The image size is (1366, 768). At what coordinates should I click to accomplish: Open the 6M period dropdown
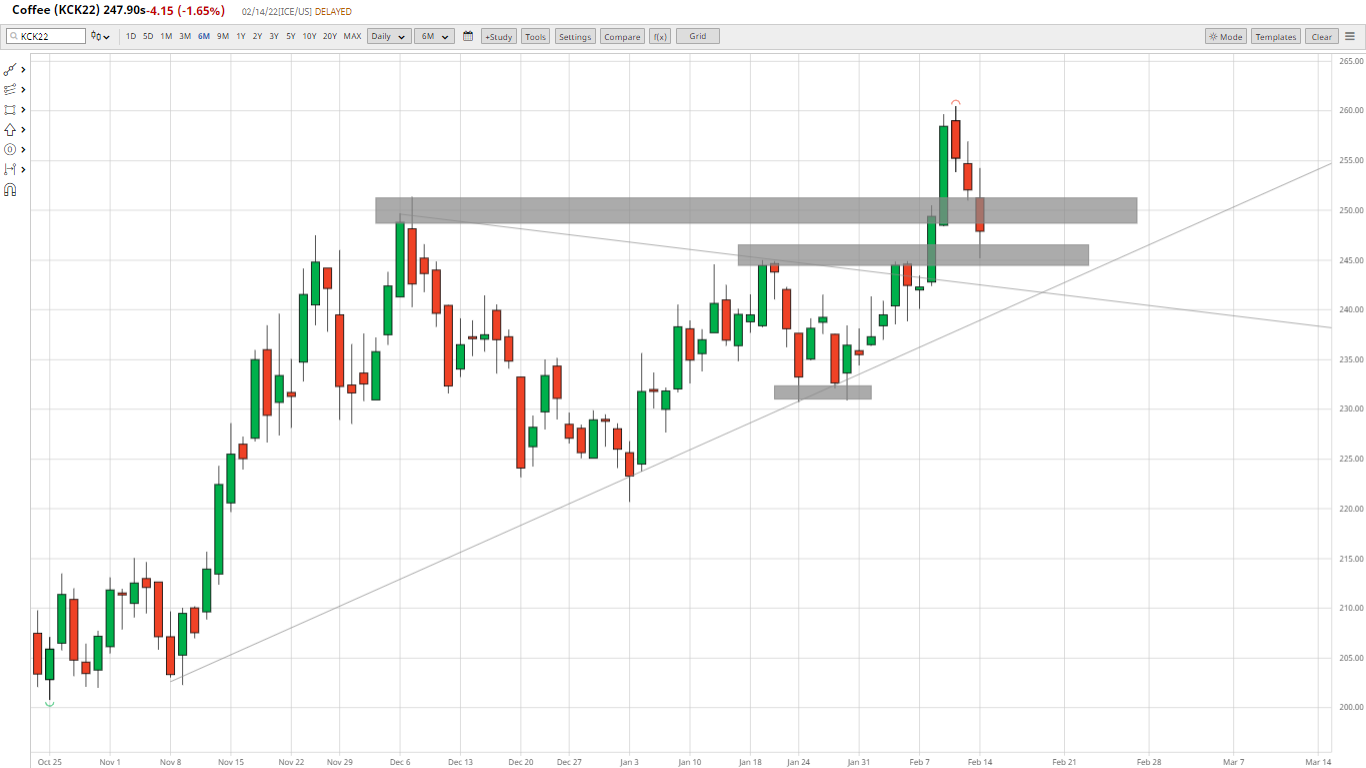(434, 36)
